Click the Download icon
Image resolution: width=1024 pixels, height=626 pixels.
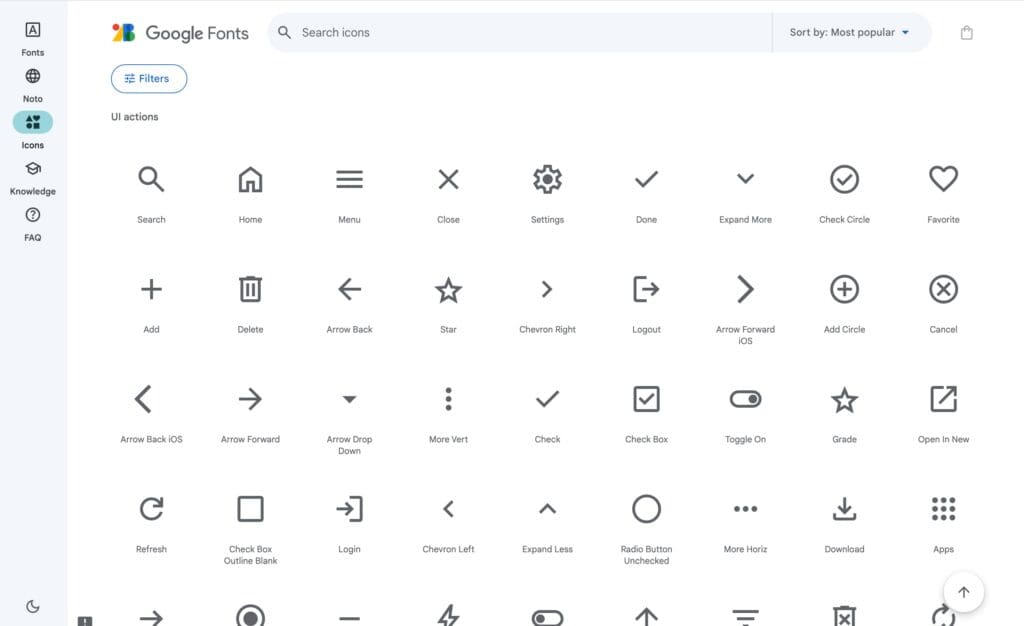tap(843, 508)
